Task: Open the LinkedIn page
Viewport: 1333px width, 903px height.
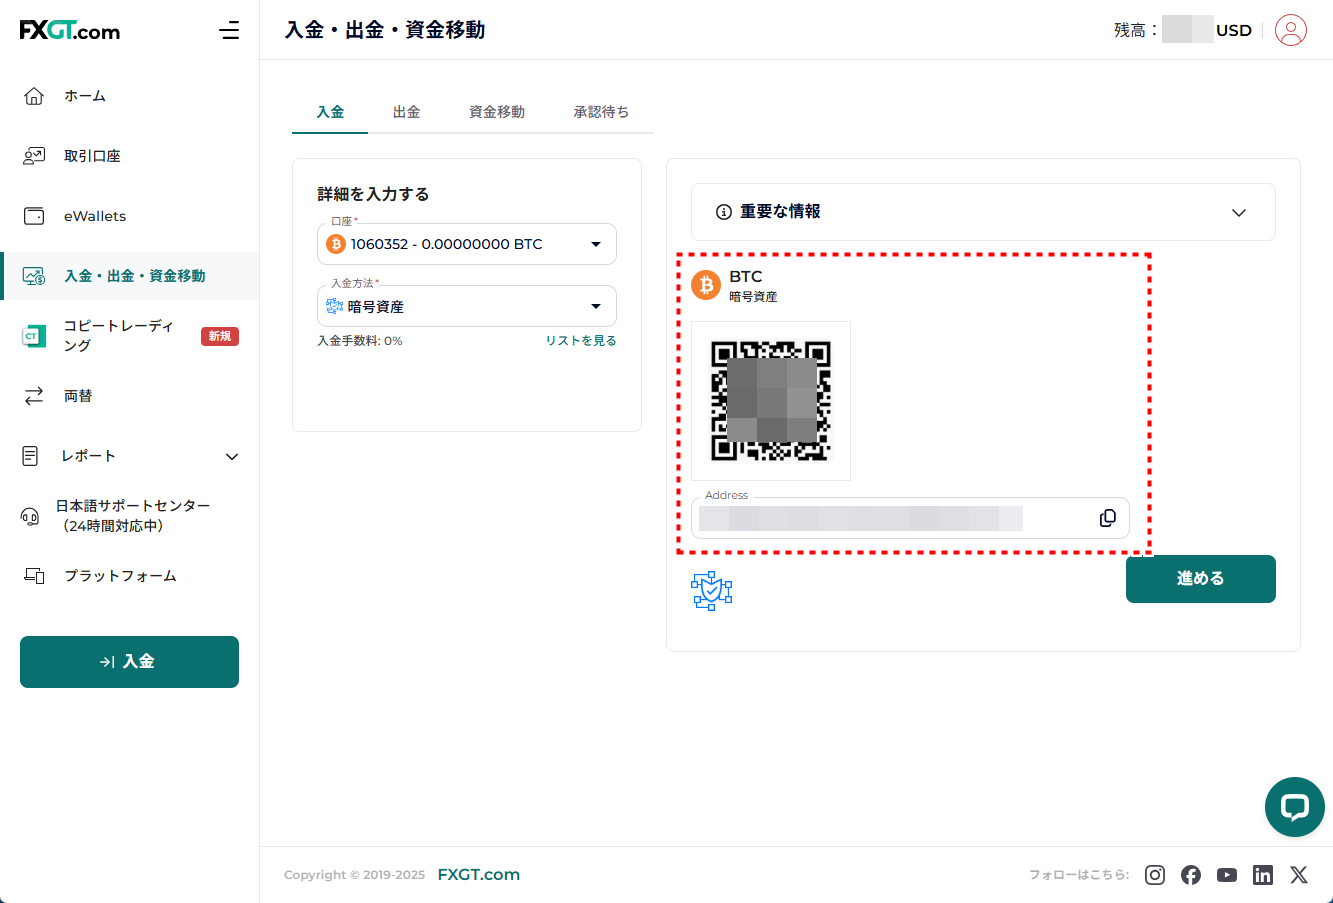Action: point(1263,875)
